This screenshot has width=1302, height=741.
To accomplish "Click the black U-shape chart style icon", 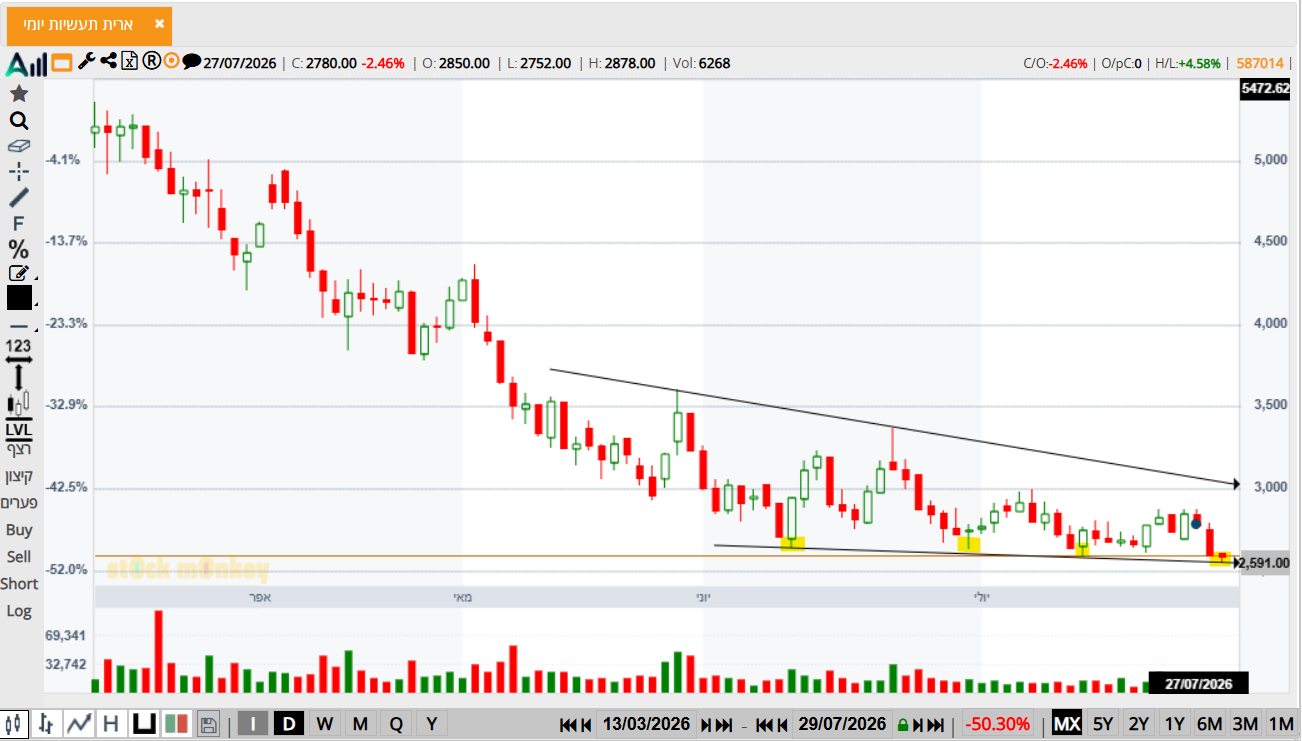I will (144, 724).
